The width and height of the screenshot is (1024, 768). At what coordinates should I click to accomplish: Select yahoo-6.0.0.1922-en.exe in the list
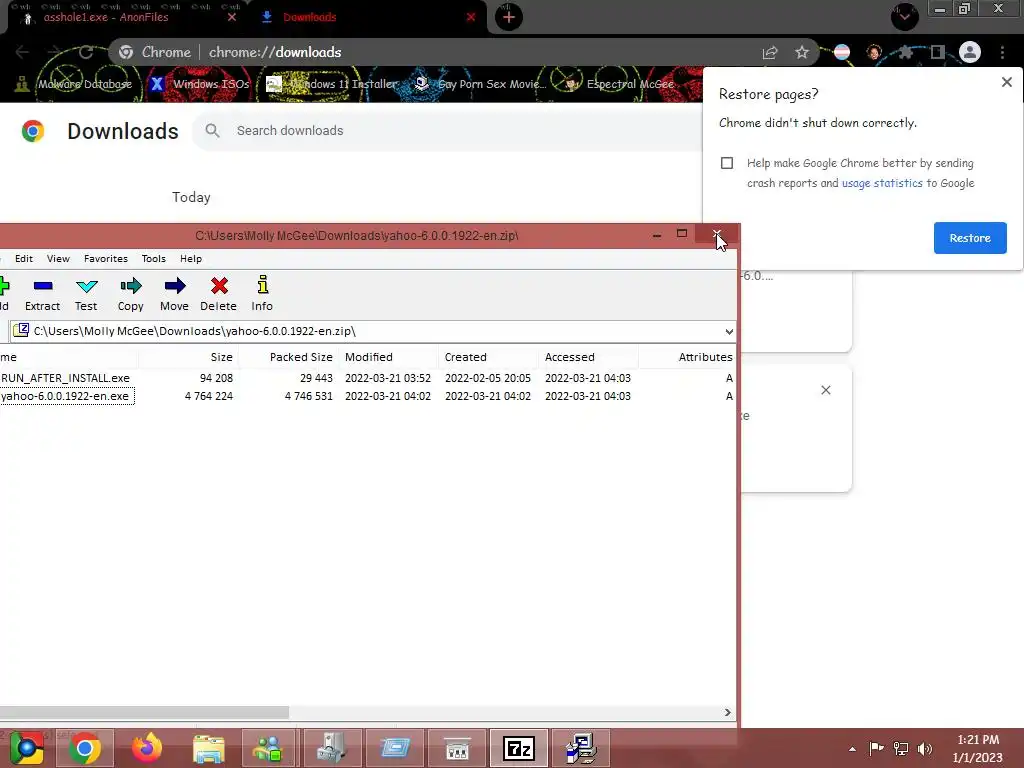(65, 396)
